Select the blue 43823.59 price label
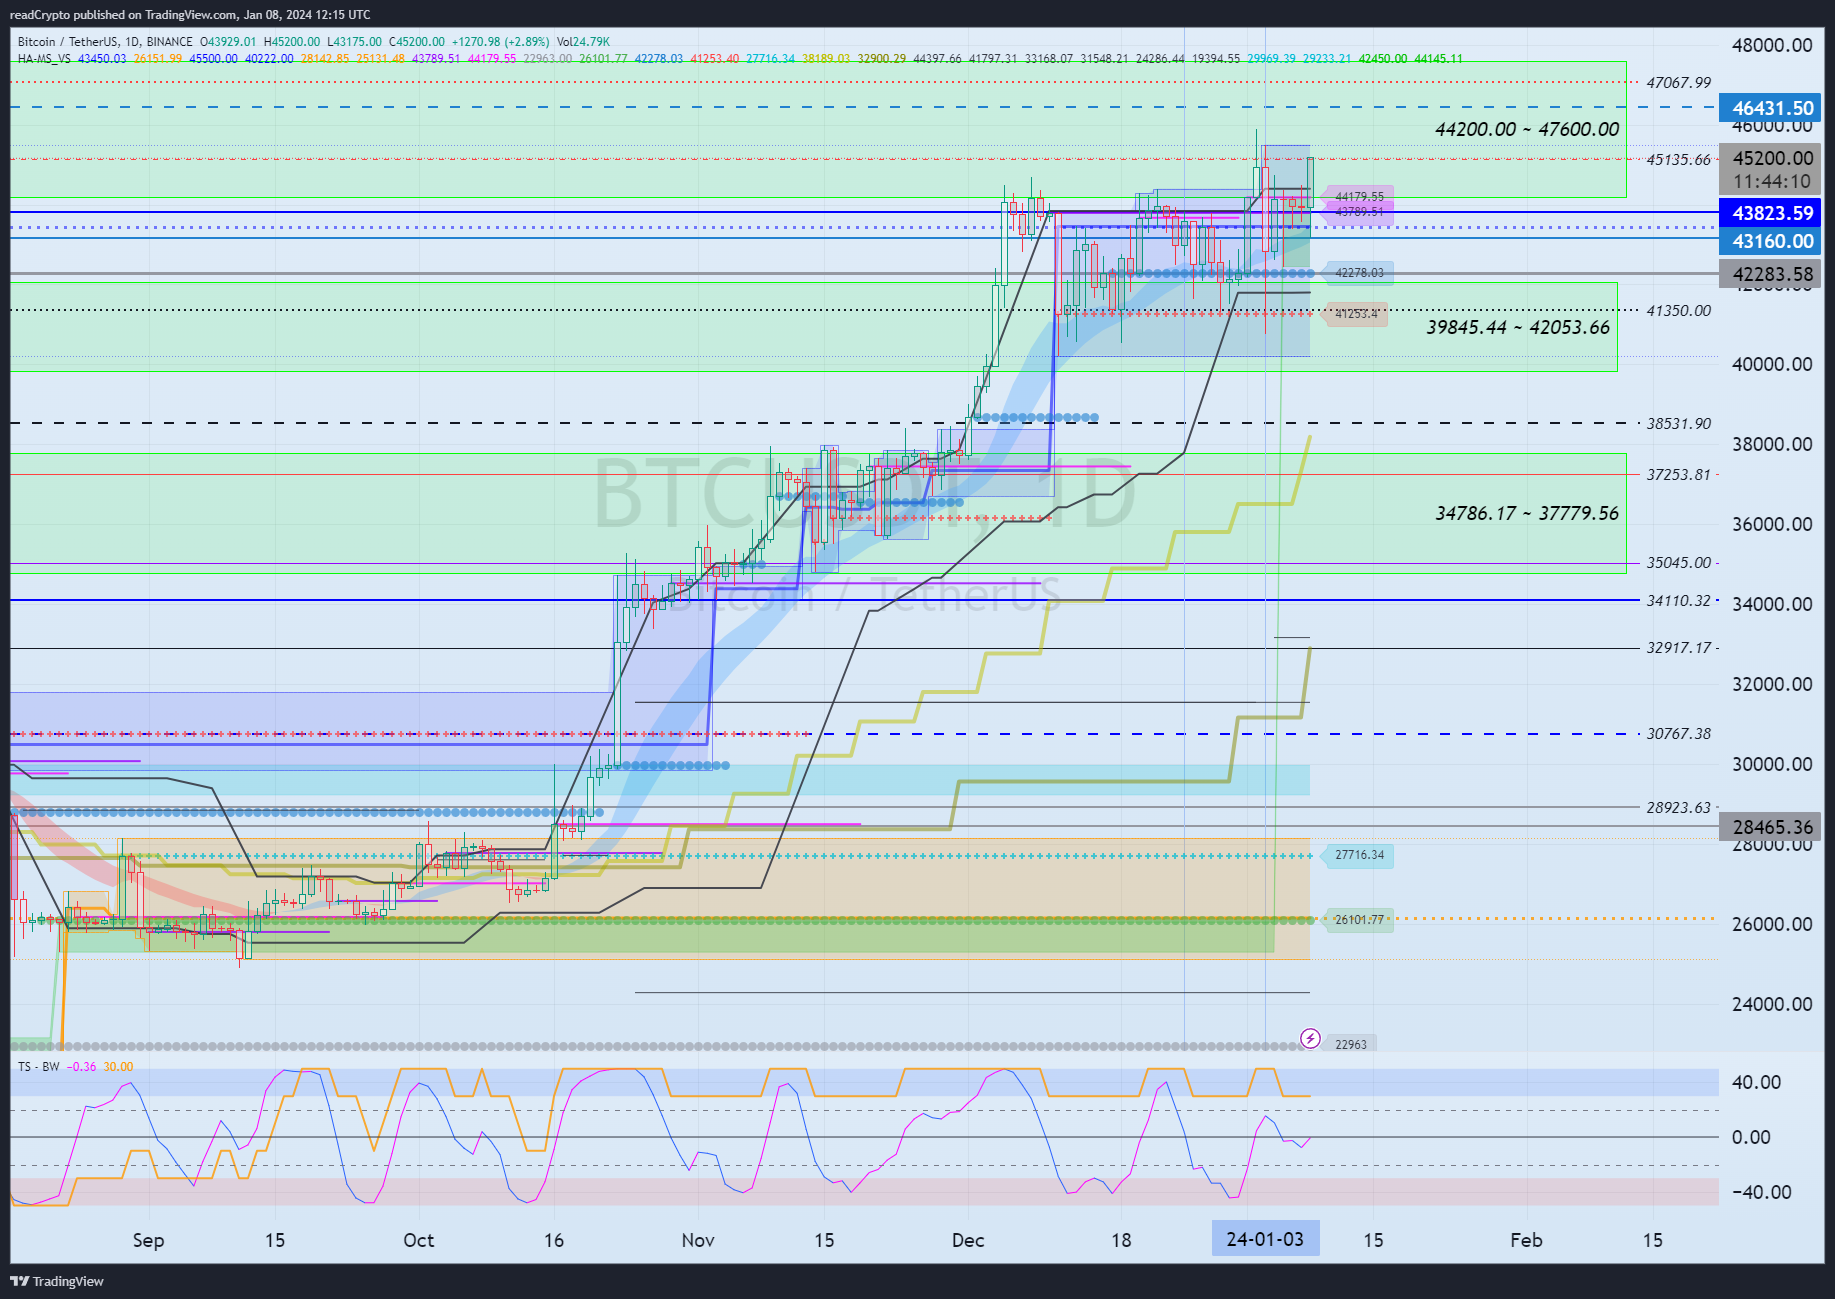The height and width of the screenshot is (1299, 1835). point(1772,213)
